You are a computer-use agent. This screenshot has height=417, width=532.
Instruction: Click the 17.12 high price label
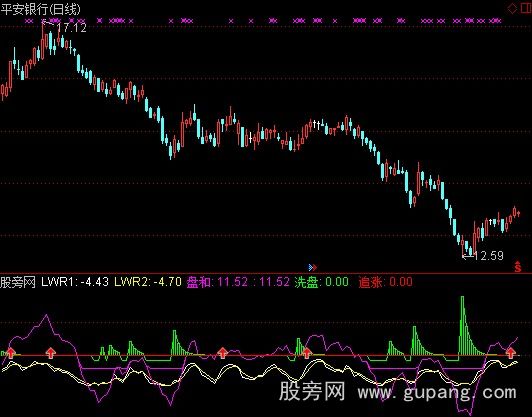[71, 27]
